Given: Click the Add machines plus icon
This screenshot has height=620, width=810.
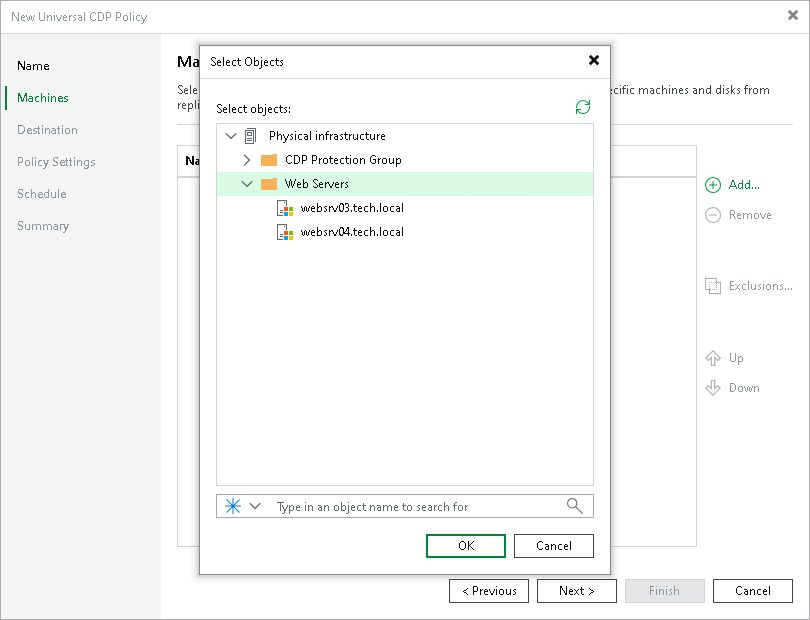Looking at the screenshot, I should point(712,185).
